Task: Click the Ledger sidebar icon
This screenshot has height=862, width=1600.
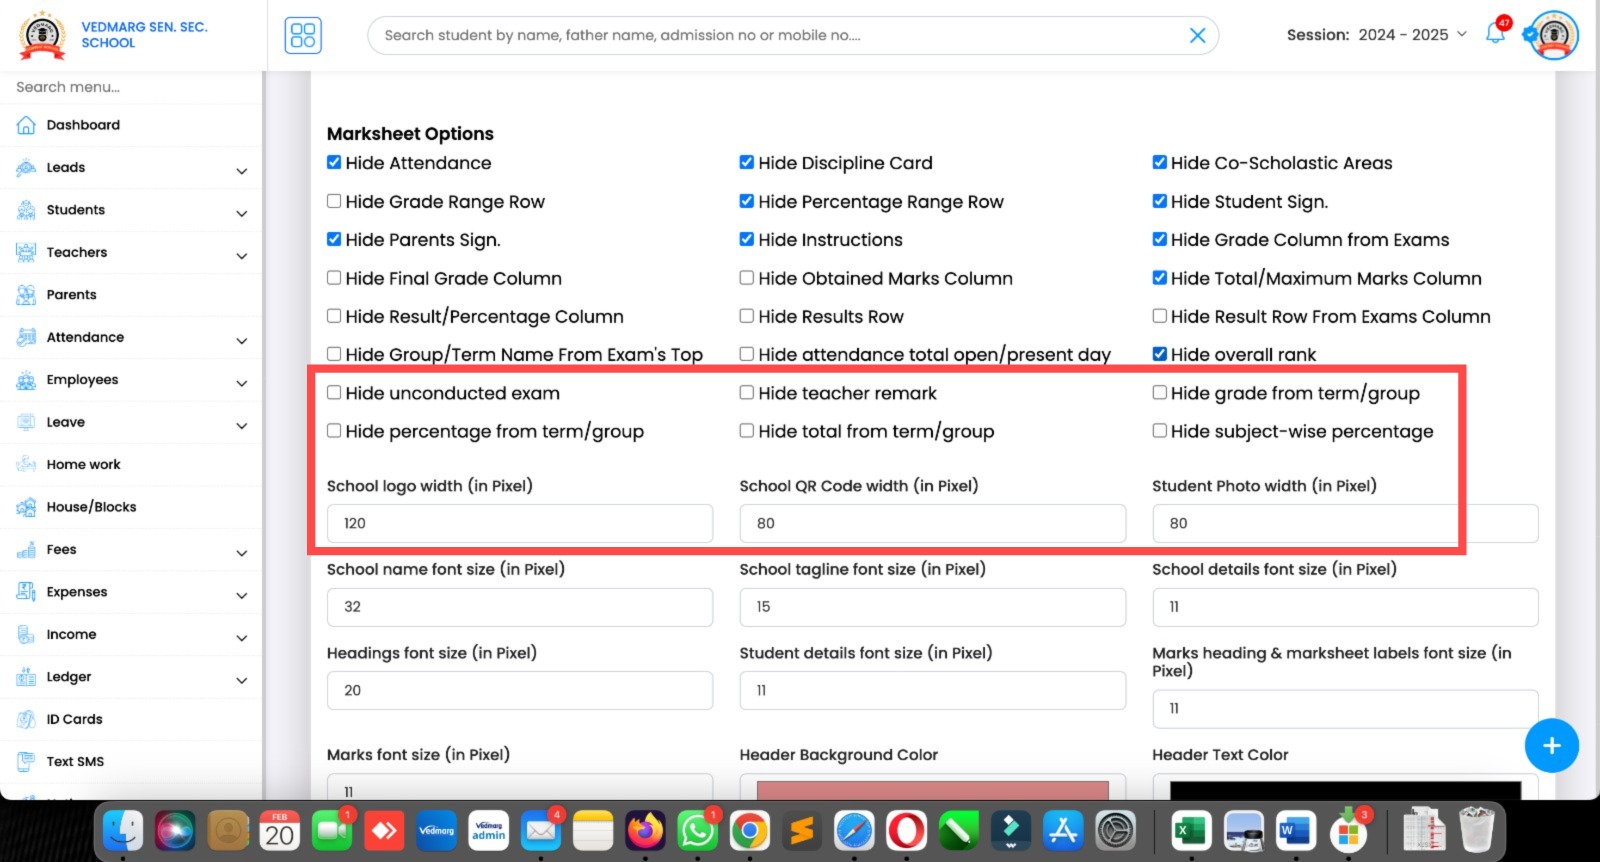Action: click(26, 677)
